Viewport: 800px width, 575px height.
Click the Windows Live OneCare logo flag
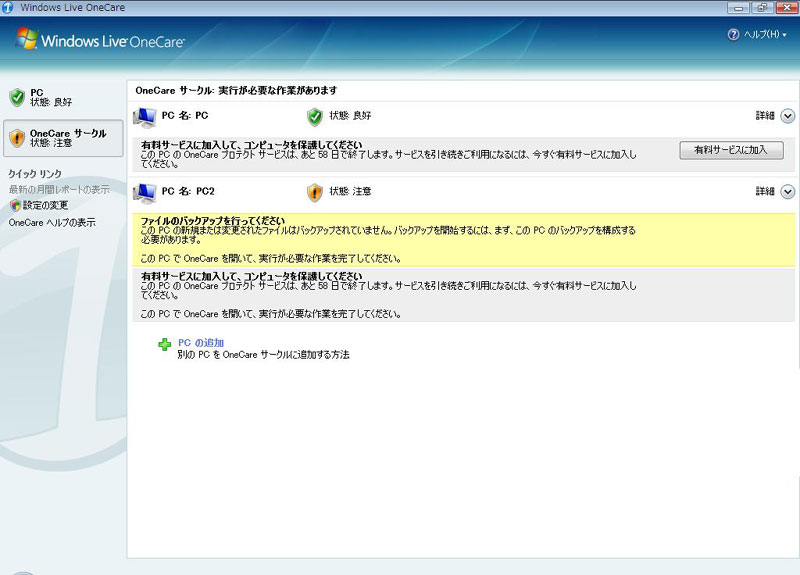(x=27, y=39)
